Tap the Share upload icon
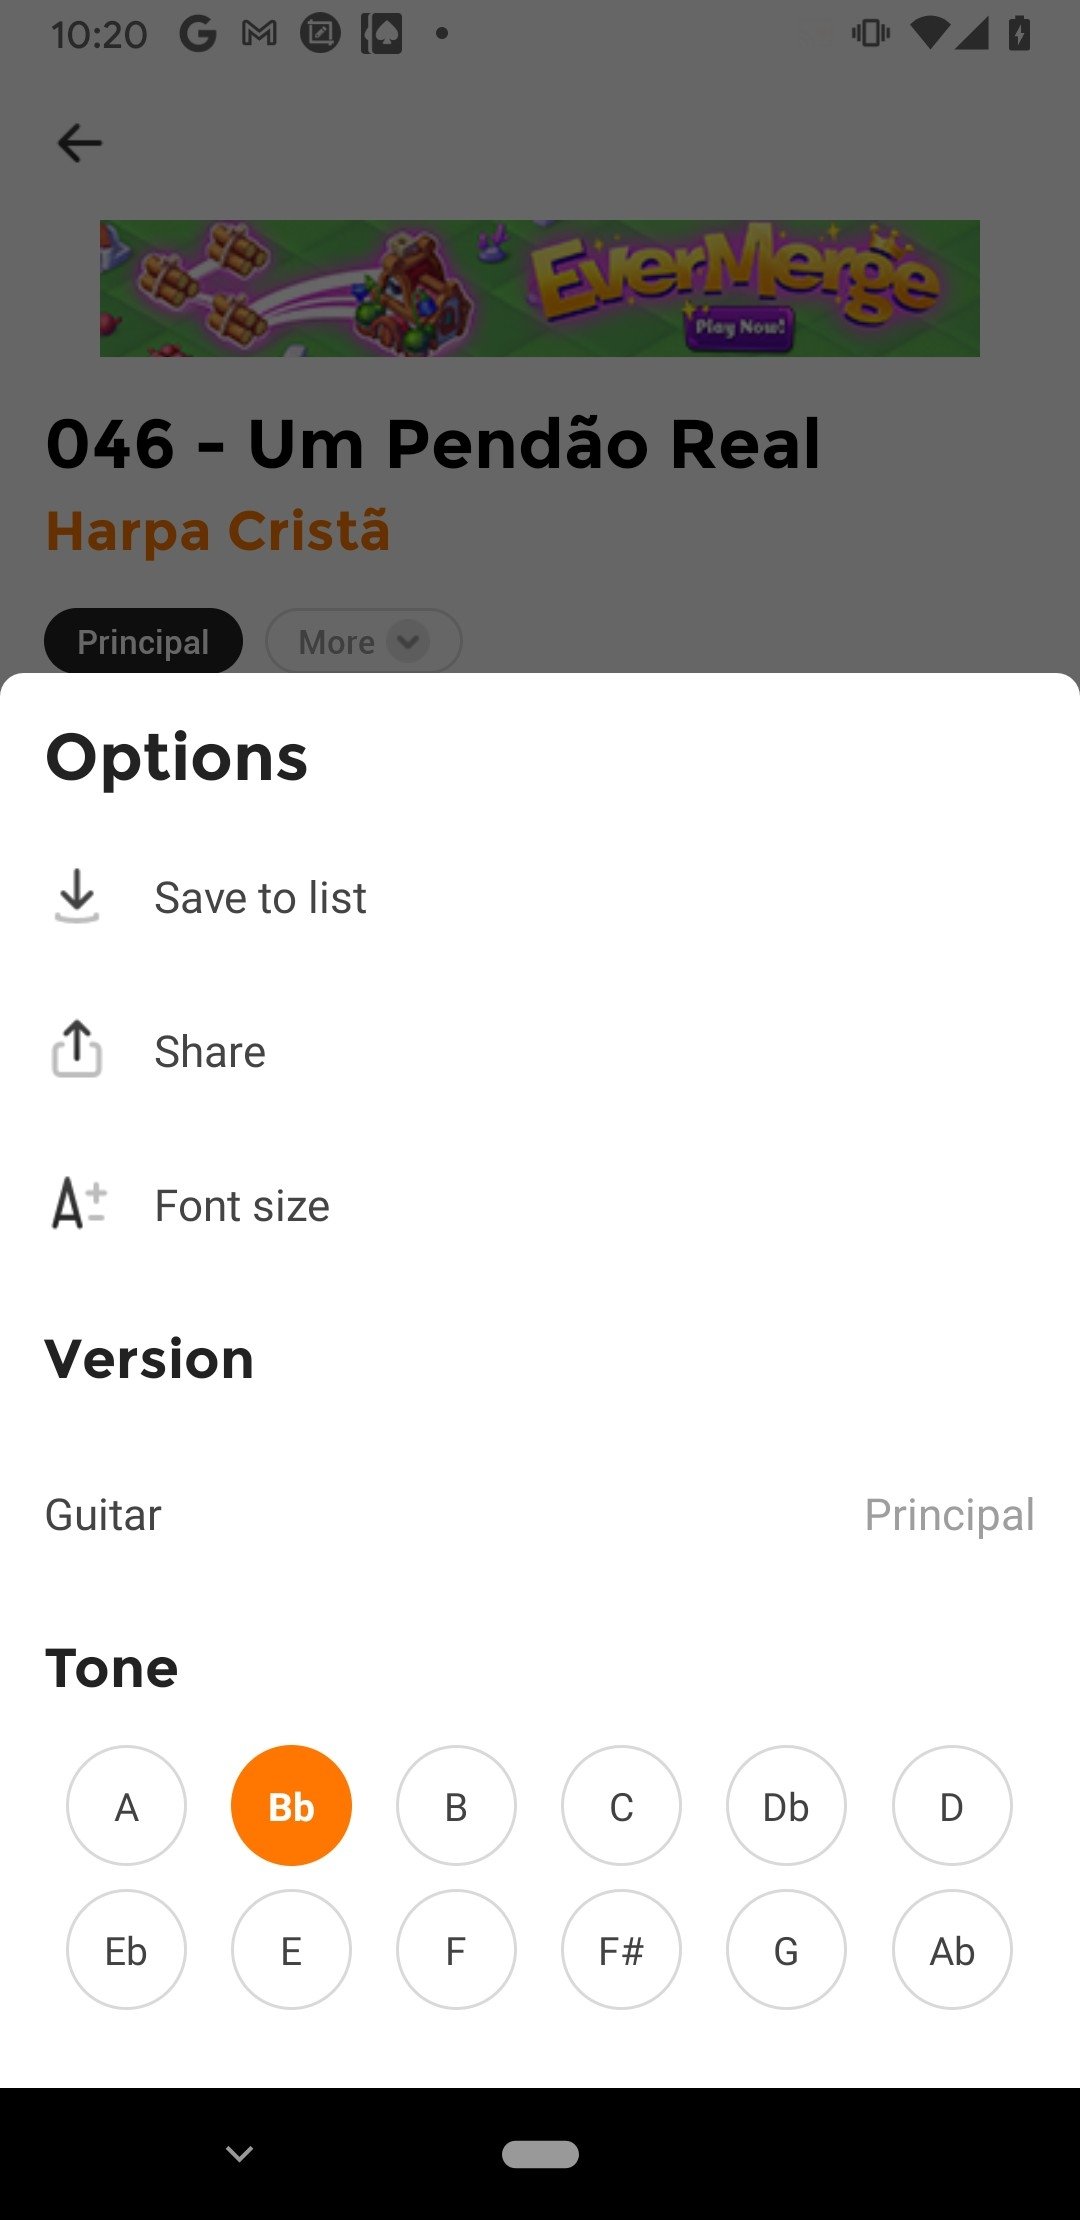The height and width of the screenshot is (2220, 1080). (x=77, y=1050)
